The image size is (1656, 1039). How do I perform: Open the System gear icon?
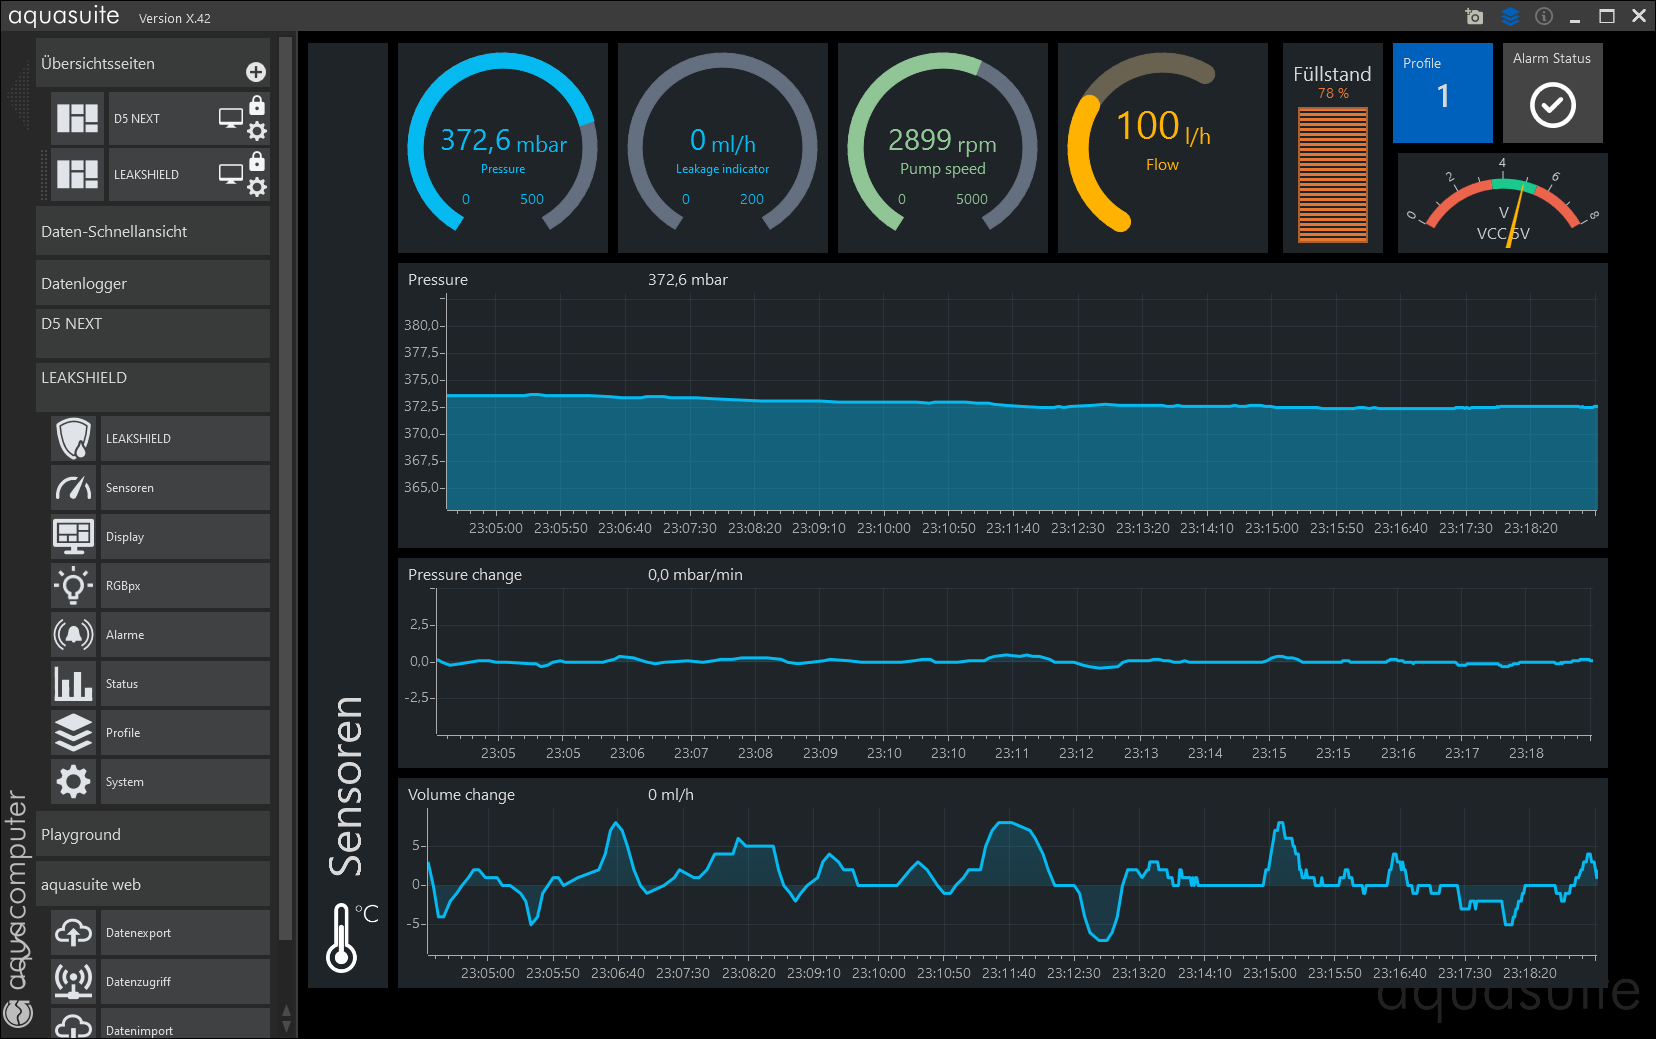[x=74, y=782]
